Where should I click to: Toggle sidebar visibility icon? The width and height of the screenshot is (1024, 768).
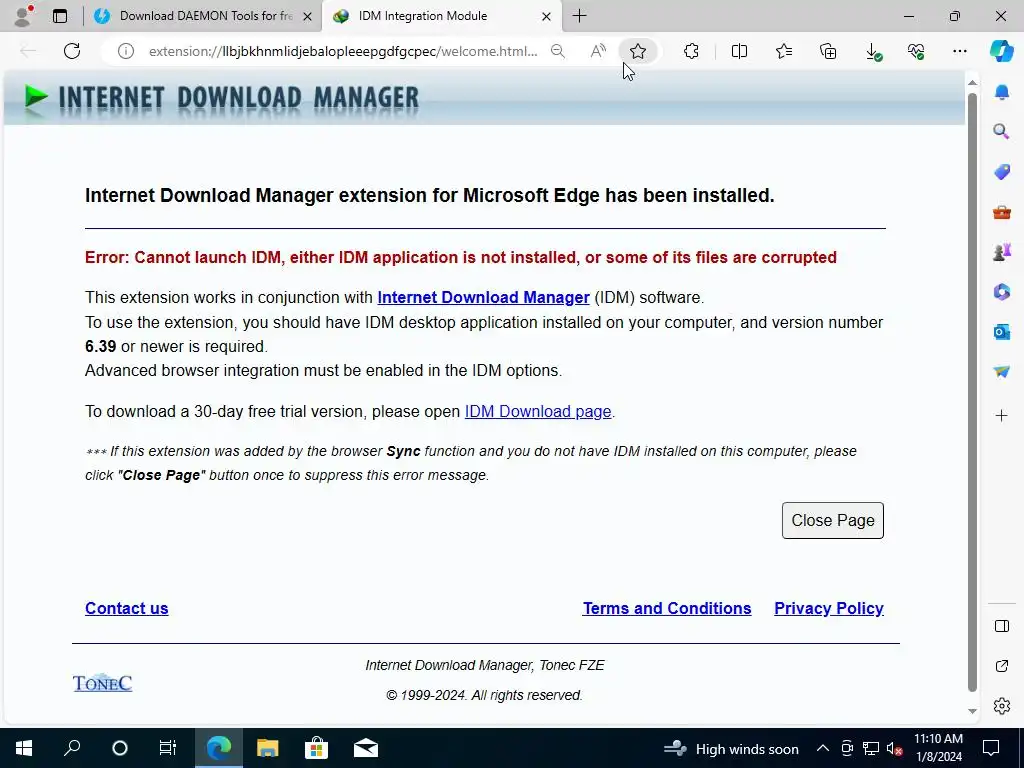1002,626
